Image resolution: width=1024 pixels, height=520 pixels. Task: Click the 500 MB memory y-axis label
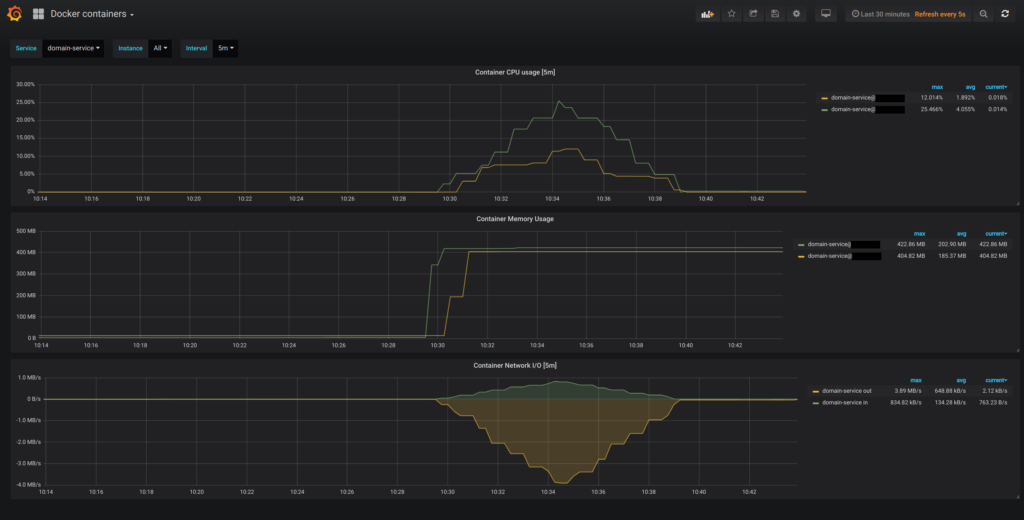tap(27, 231)
